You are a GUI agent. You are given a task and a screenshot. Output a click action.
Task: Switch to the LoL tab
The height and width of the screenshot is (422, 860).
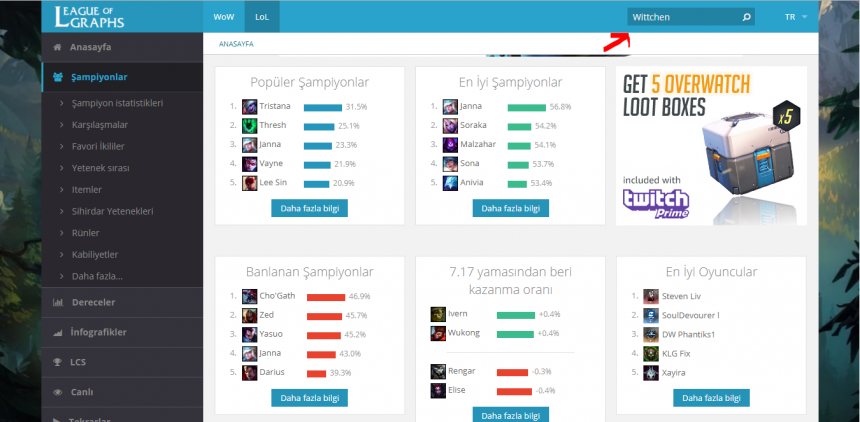262,17
